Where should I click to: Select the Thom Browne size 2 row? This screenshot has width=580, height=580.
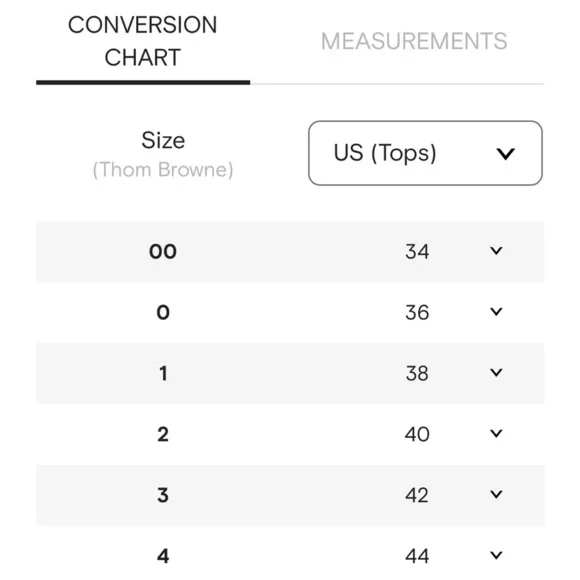coord(290,434)
